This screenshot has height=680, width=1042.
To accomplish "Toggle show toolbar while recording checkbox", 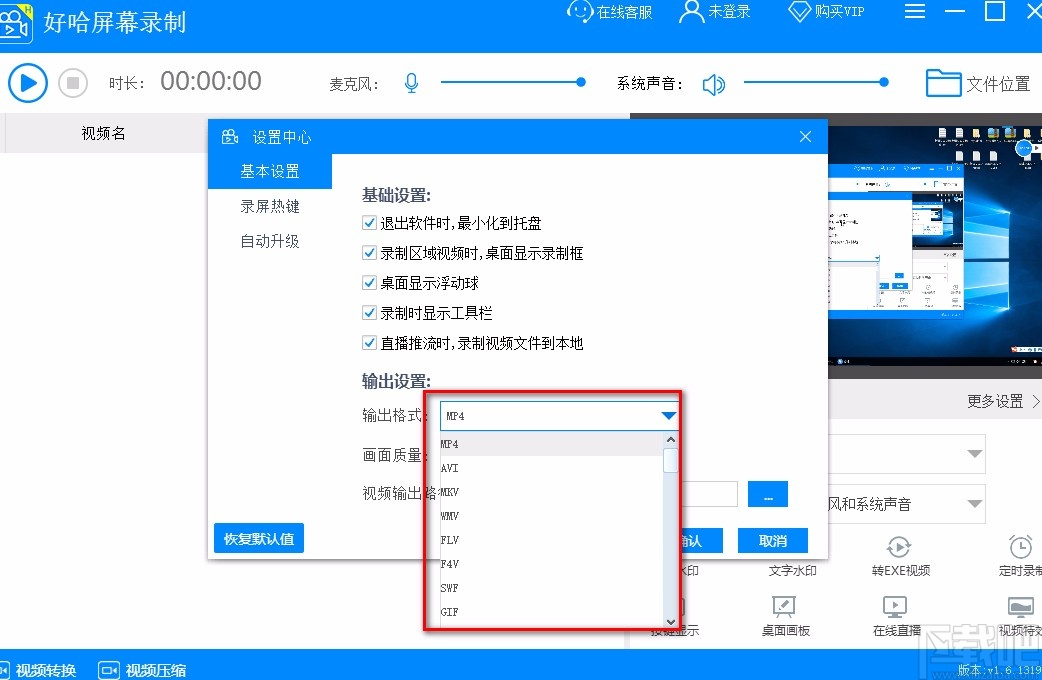I will [369, 312].
